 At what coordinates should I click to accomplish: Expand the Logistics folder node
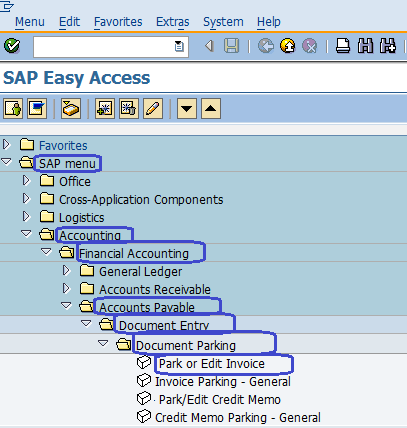pos(26,217)
